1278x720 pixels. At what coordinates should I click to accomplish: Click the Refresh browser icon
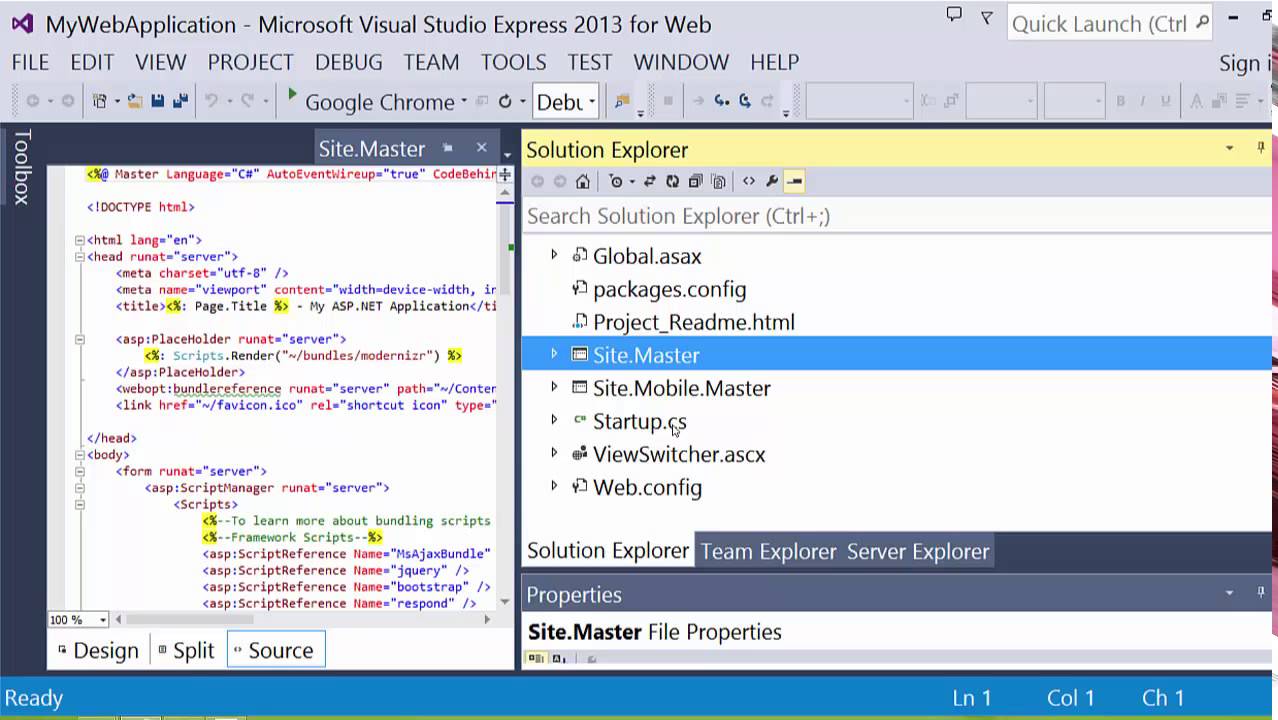tap(505, 101)
